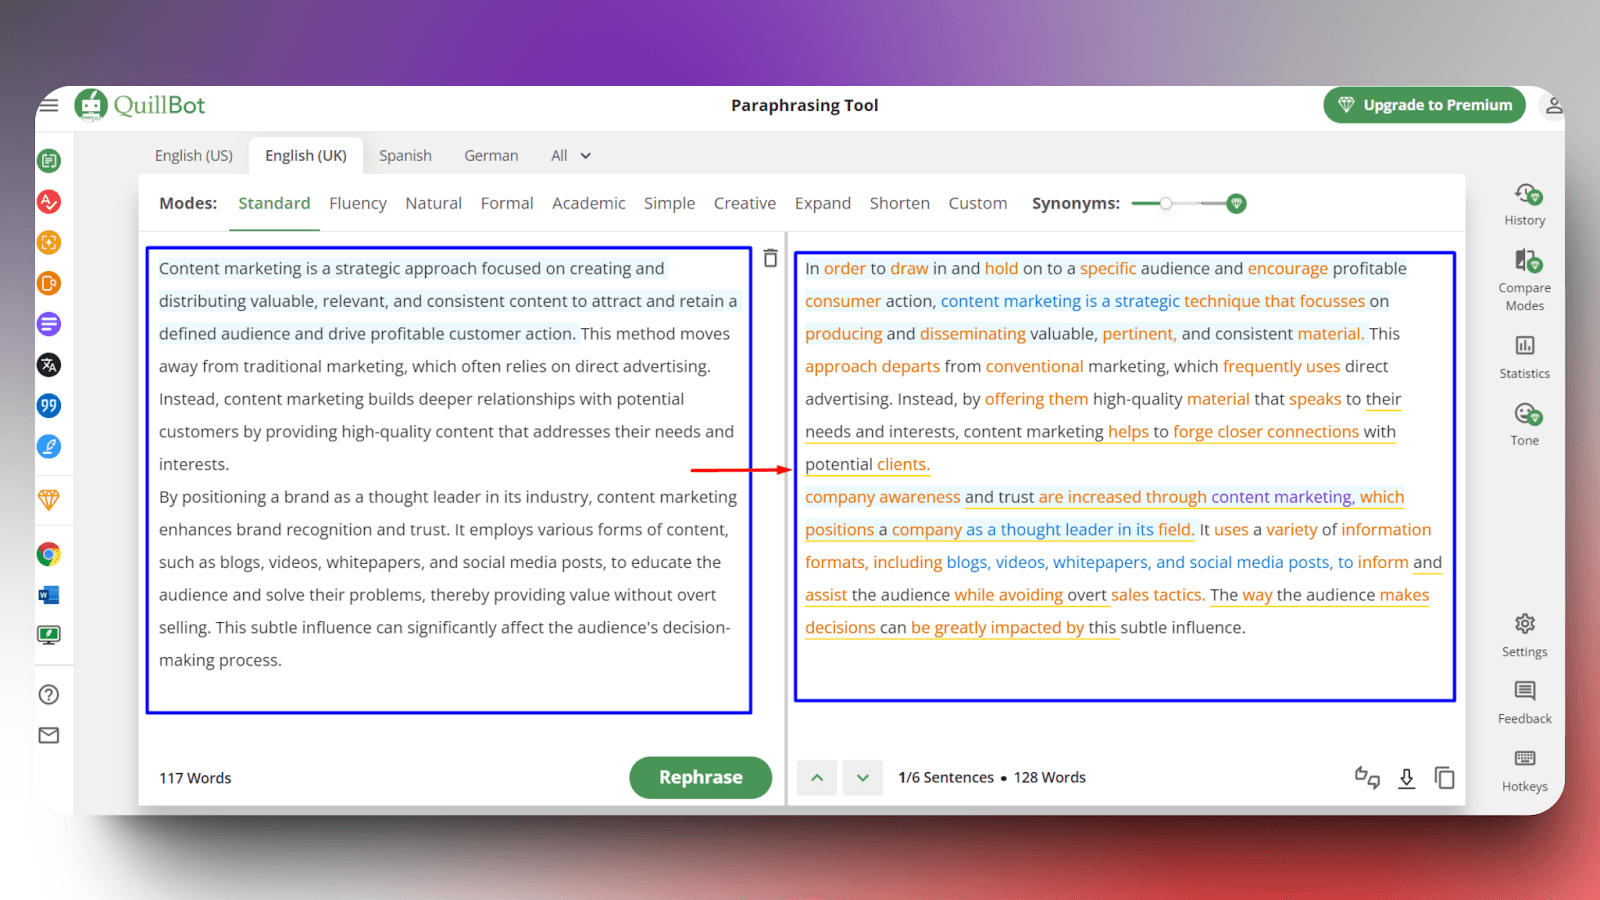The height and width of the screenshot is (900, 1600).
Task: Open the hamburger menu
Action: pos(48,105)
